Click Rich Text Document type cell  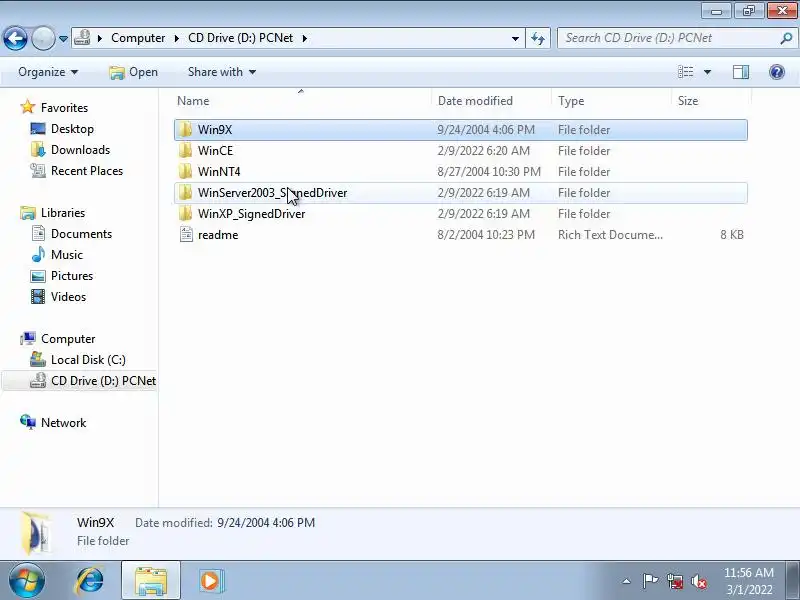[x=610, y=235]
